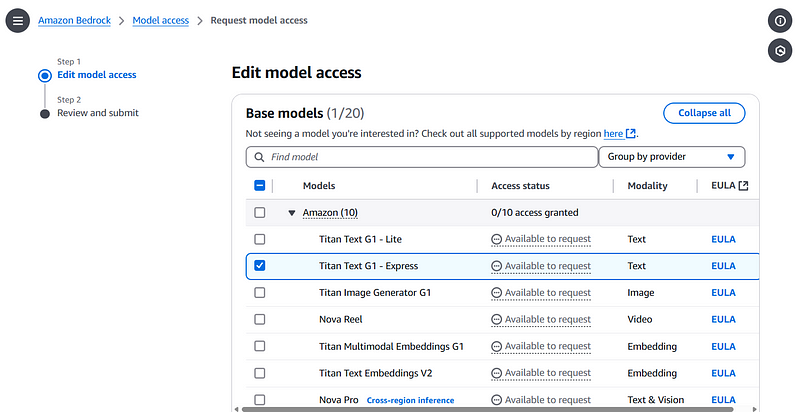Click the Find model search field
800x412 pixels.
pyautogui.click(x=421, y=157)
